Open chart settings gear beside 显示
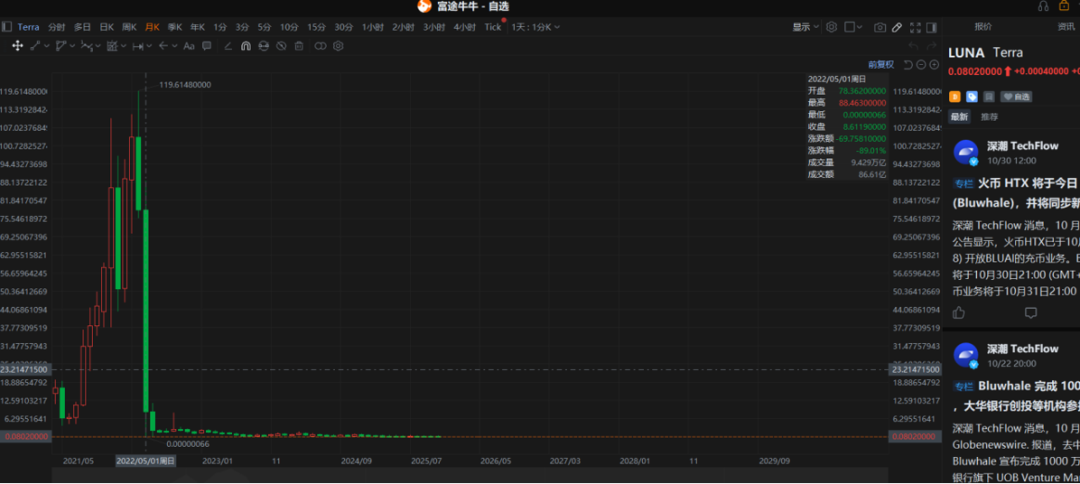1080x484 pixels. pos(831,27)
